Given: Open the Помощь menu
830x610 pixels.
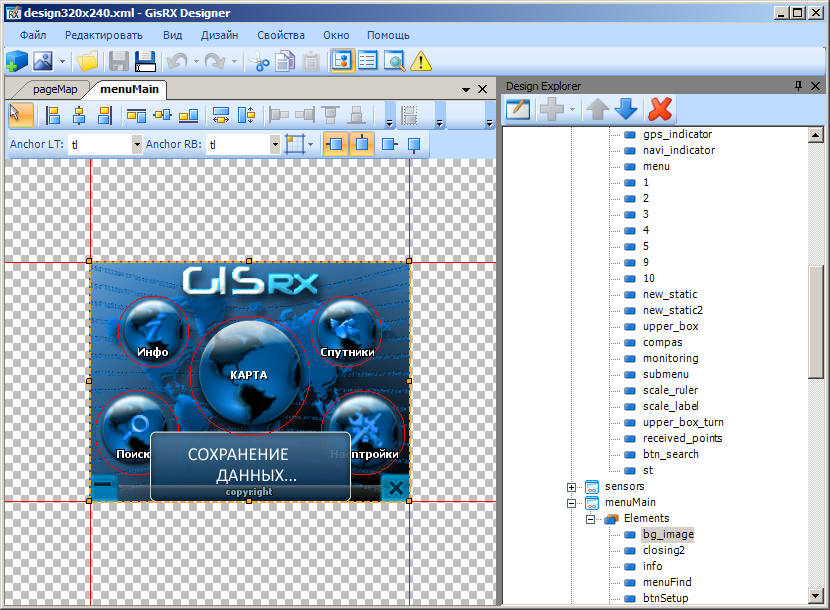Looking at the screenshot, I should (x=389, y=35).
